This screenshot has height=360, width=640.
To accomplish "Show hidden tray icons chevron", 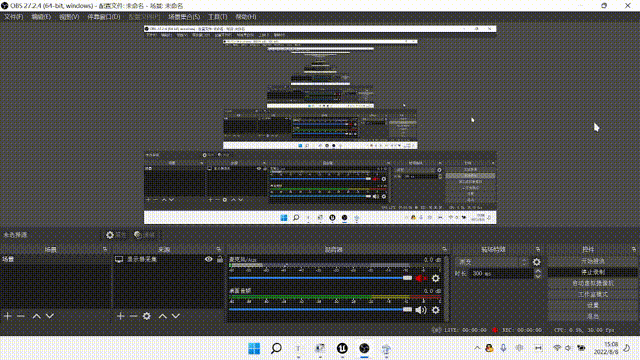I will pos(477,348).
